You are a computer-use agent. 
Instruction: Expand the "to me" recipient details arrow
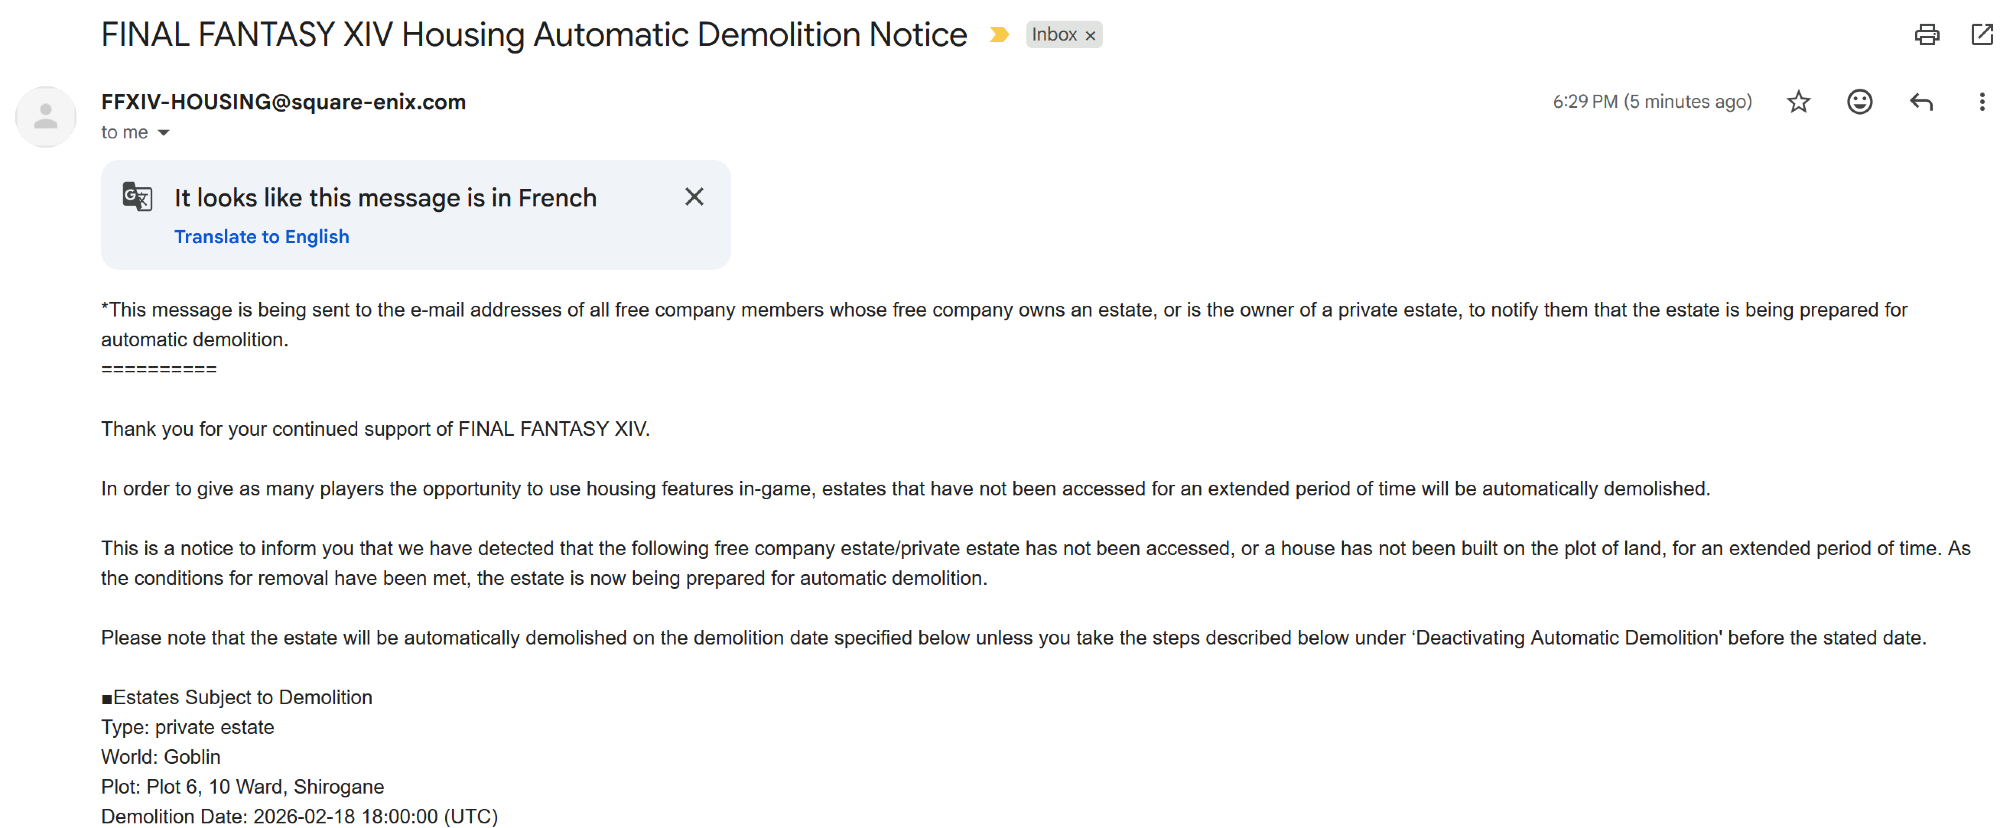tap(164, 133)
